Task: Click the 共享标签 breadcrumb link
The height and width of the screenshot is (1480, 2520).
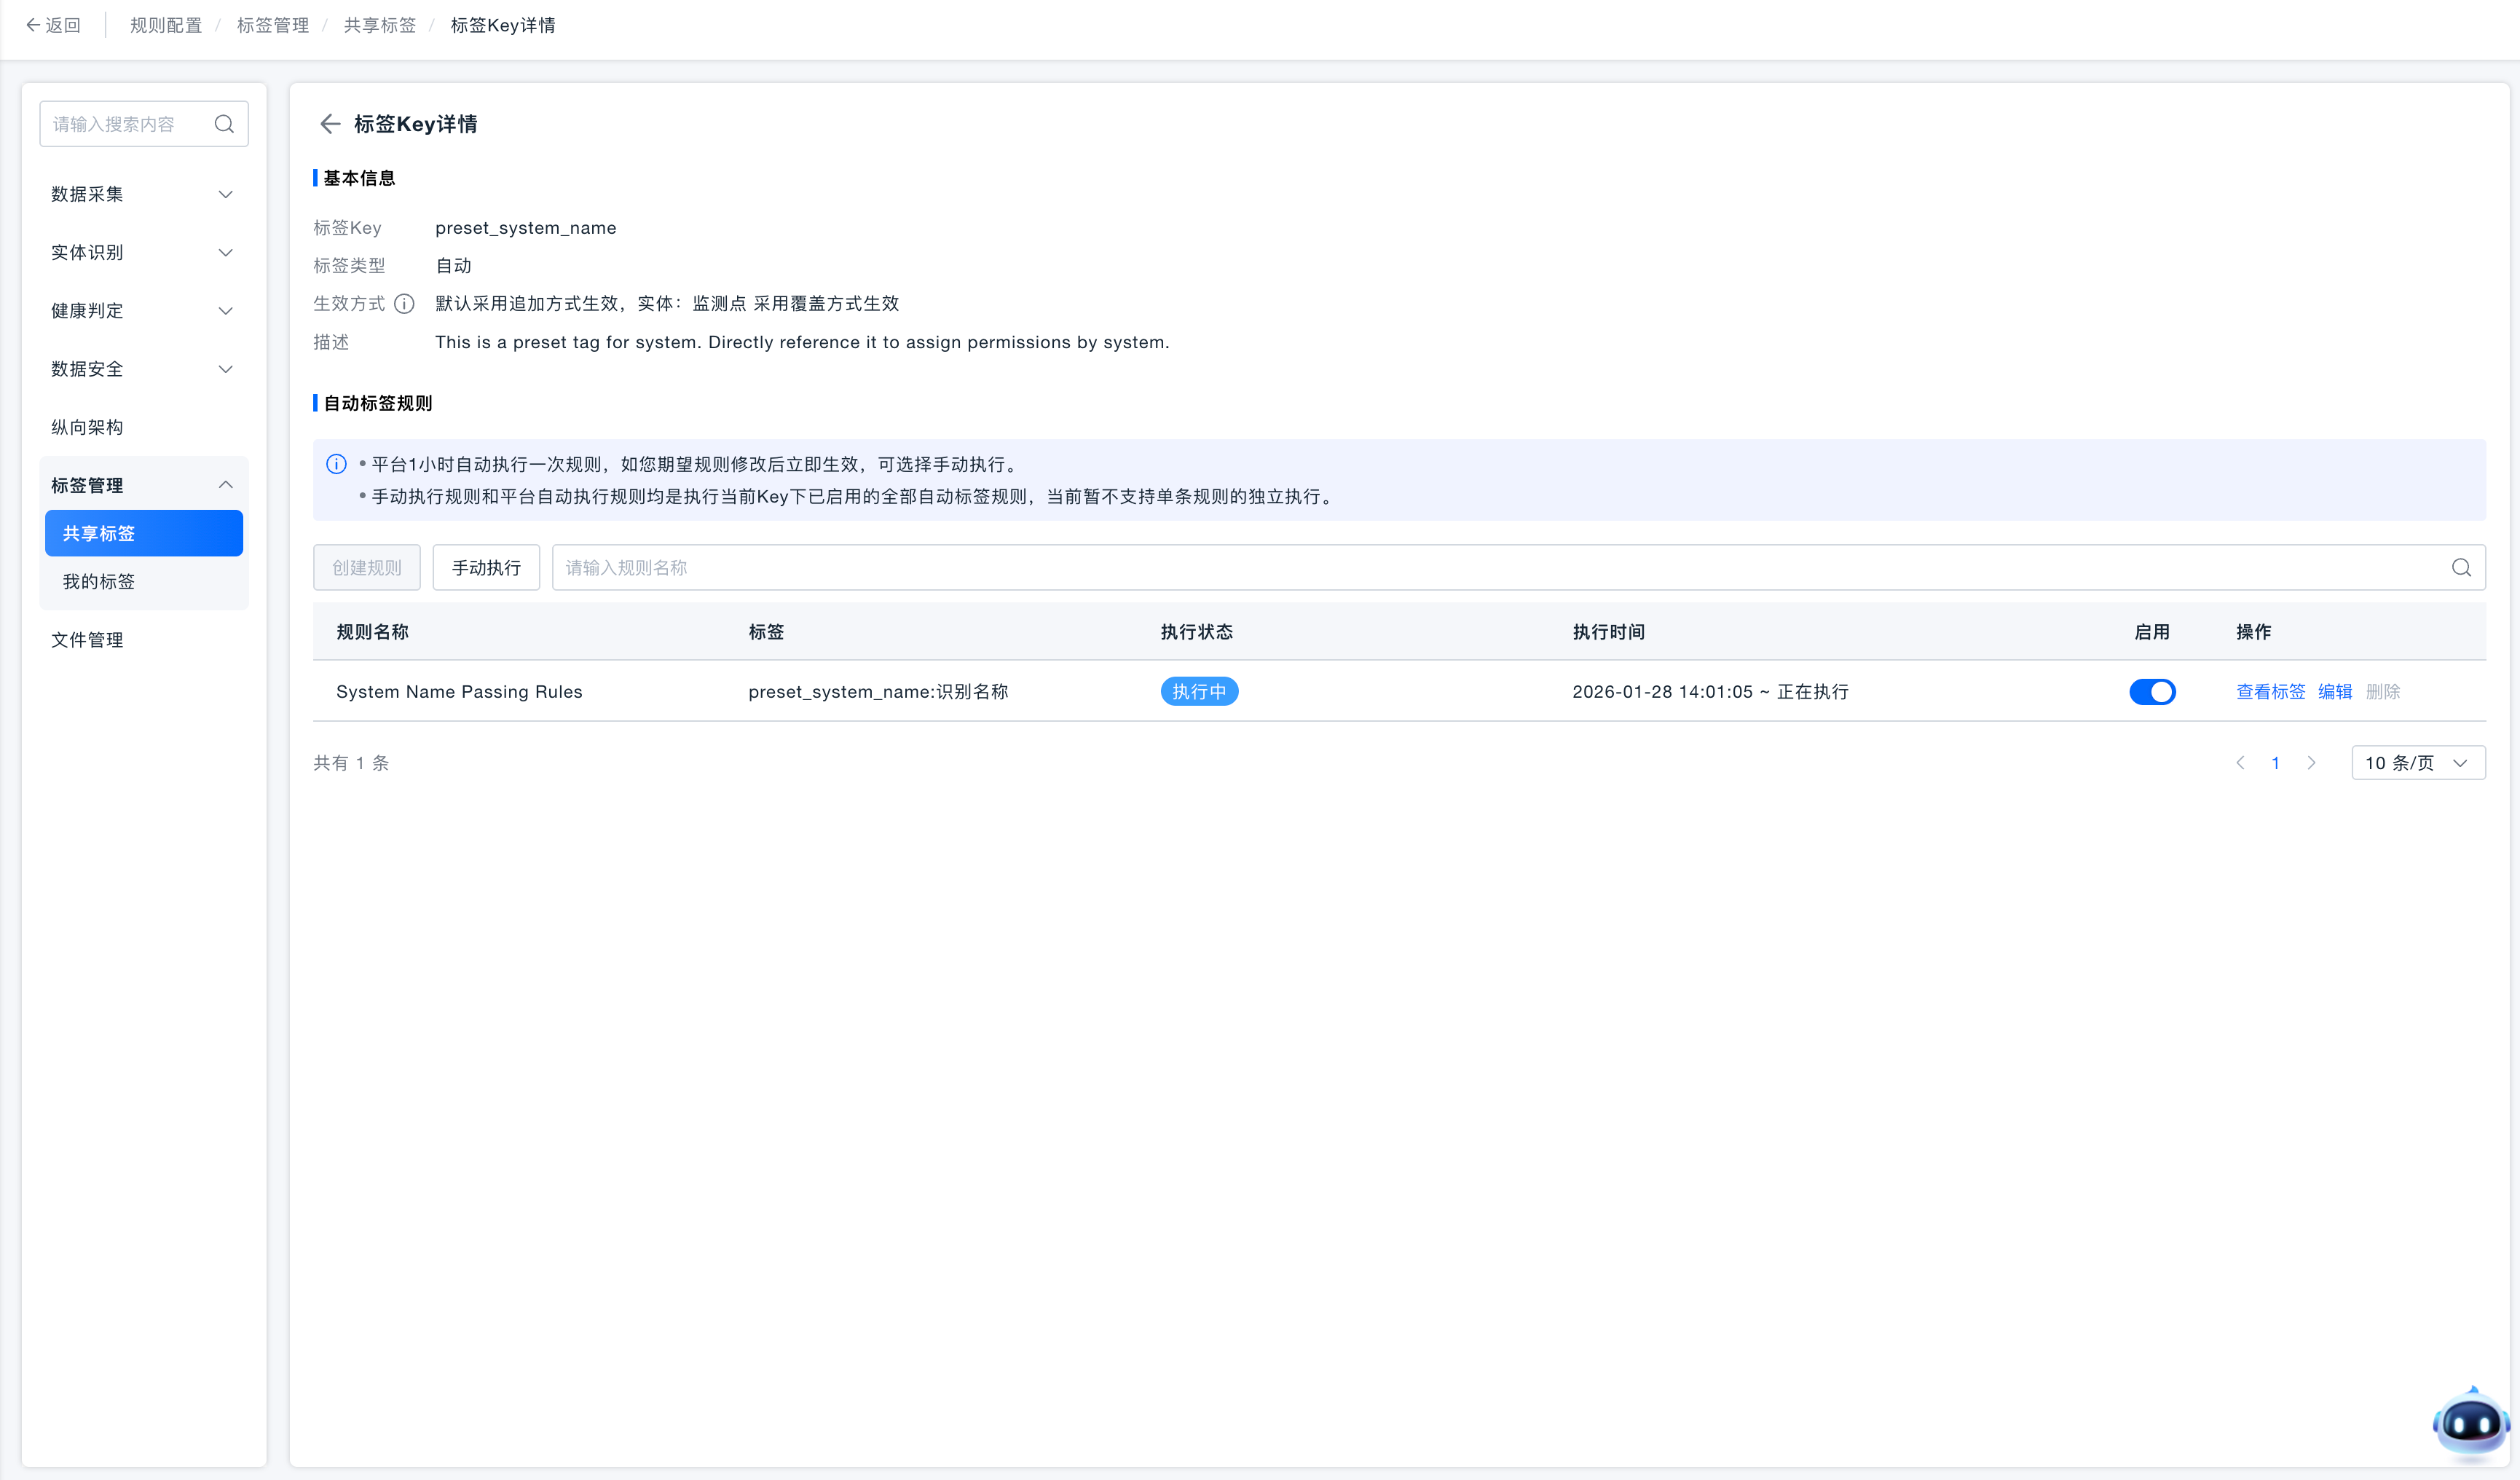Action: coord(379,25)
